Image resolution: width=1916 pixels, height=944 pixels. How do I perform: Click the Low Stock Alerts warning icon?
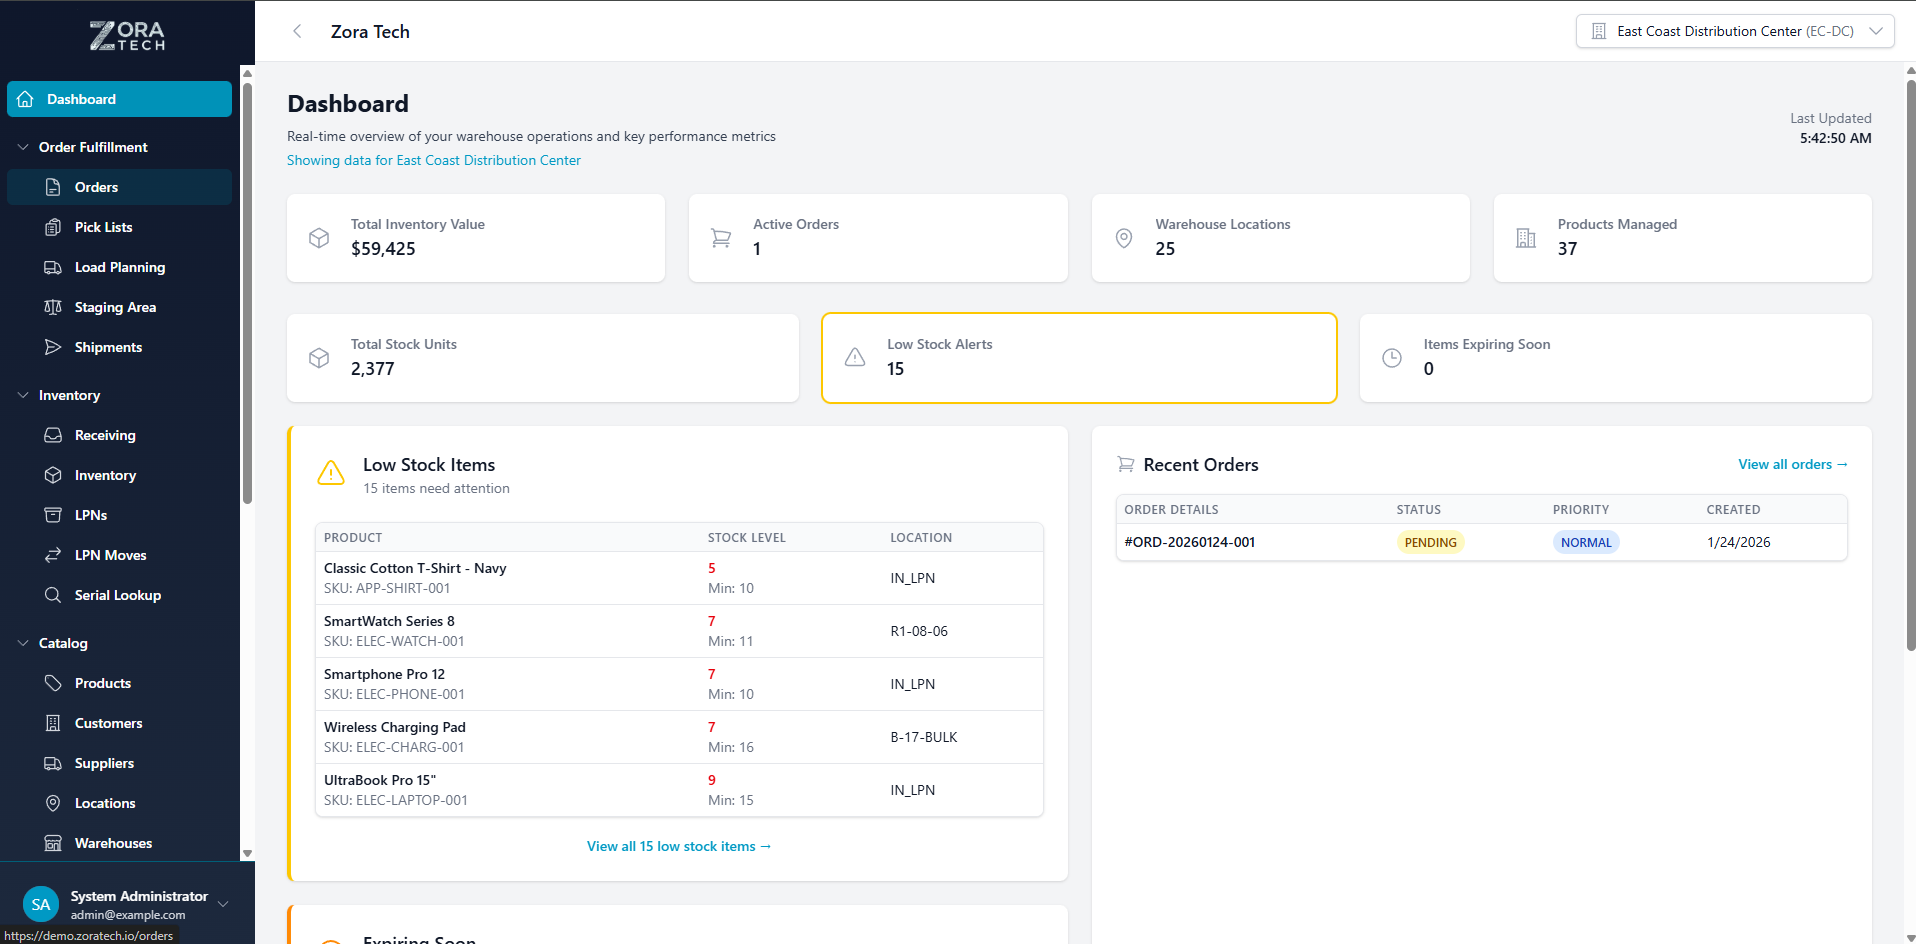855,357
